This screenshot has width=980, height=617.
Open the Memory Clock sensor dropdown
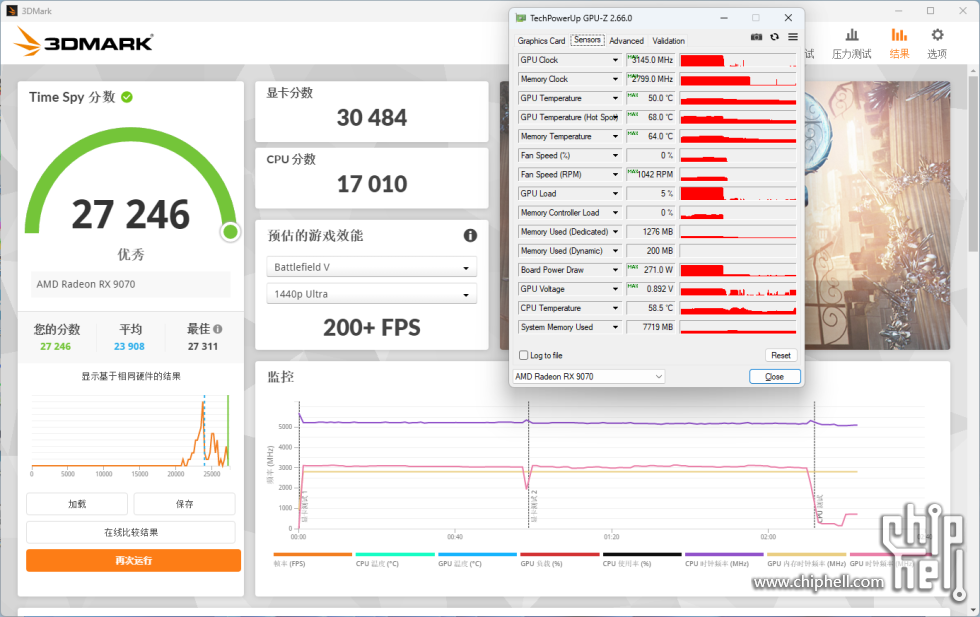[x=615, y=79]
